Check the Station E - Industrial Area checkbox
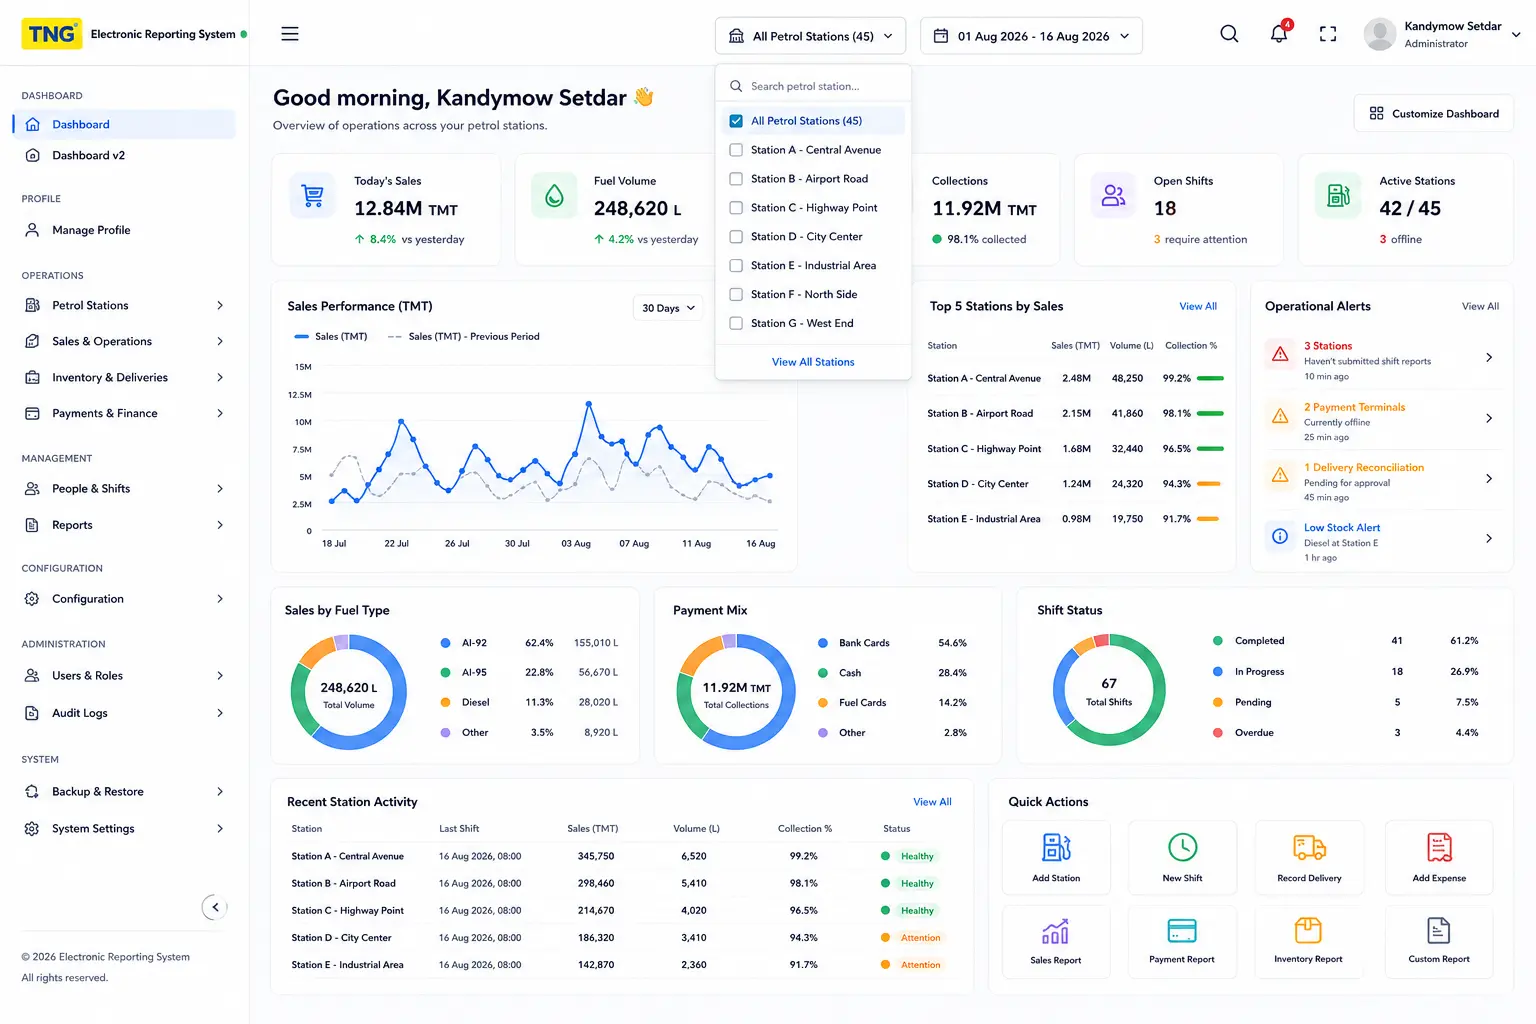Viewport: 1536px width, 1024px height. (x=736, y=266)
